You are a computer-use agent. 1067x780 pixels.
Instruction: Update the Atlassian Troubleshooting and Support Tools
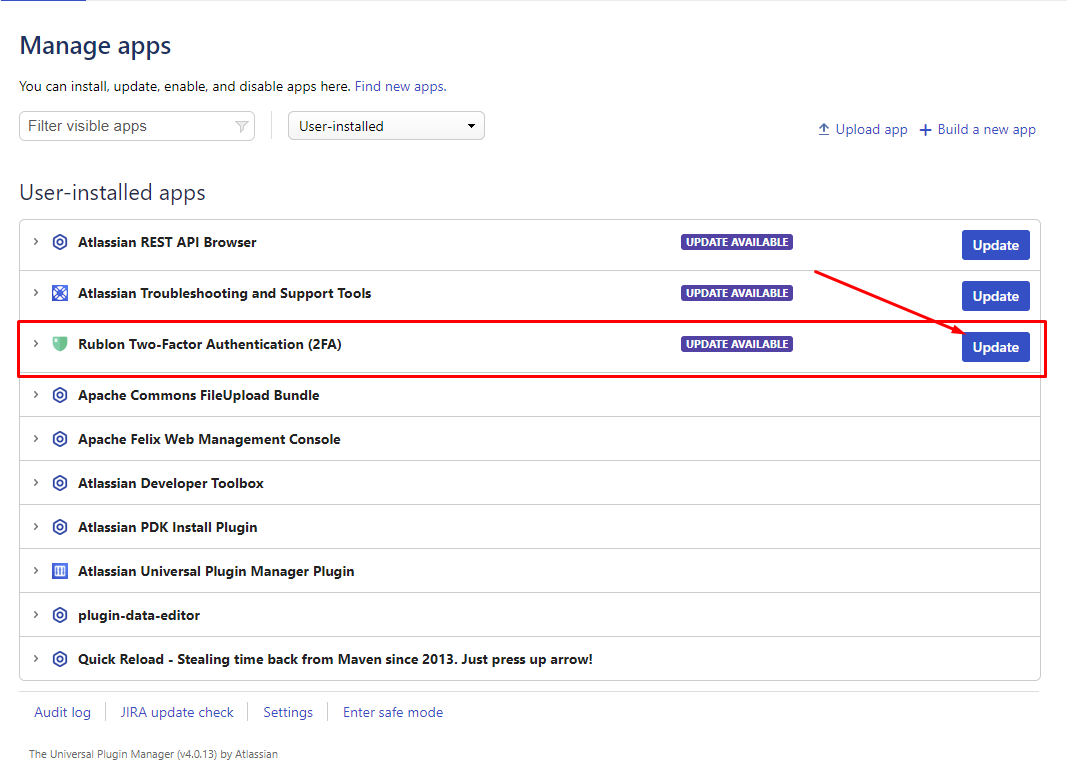(995, 296)
